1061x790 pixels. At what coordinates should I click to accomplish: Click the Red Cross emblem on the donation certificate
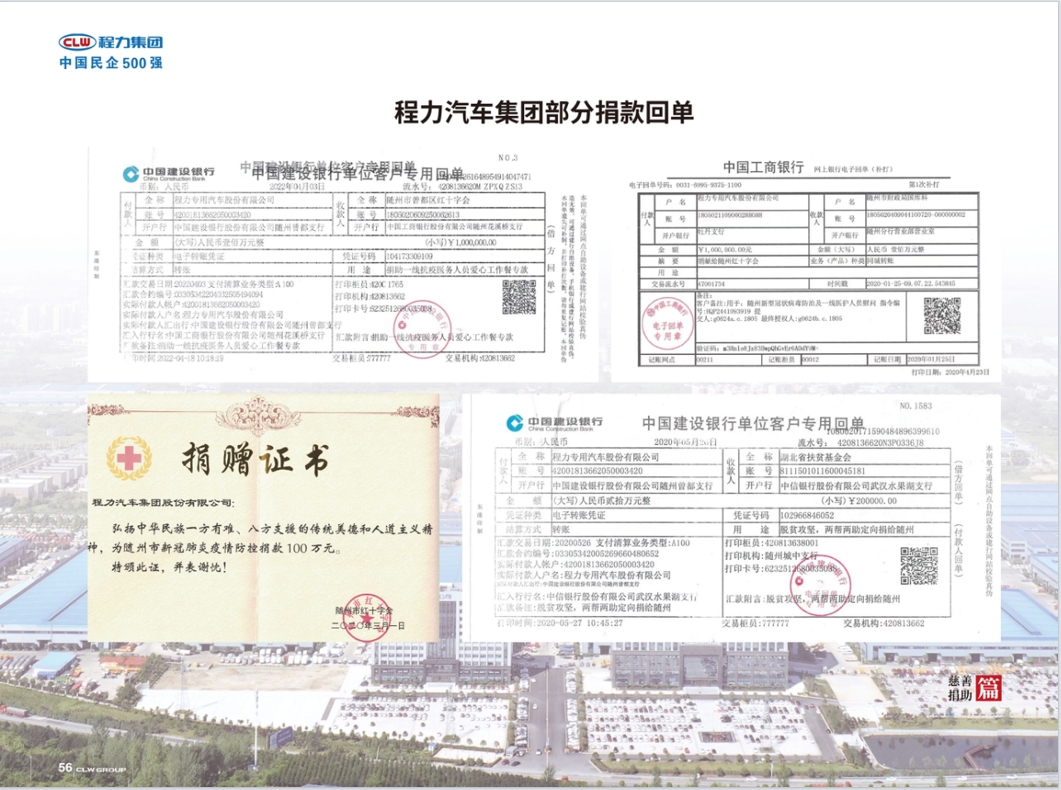(x=129, y=459)
